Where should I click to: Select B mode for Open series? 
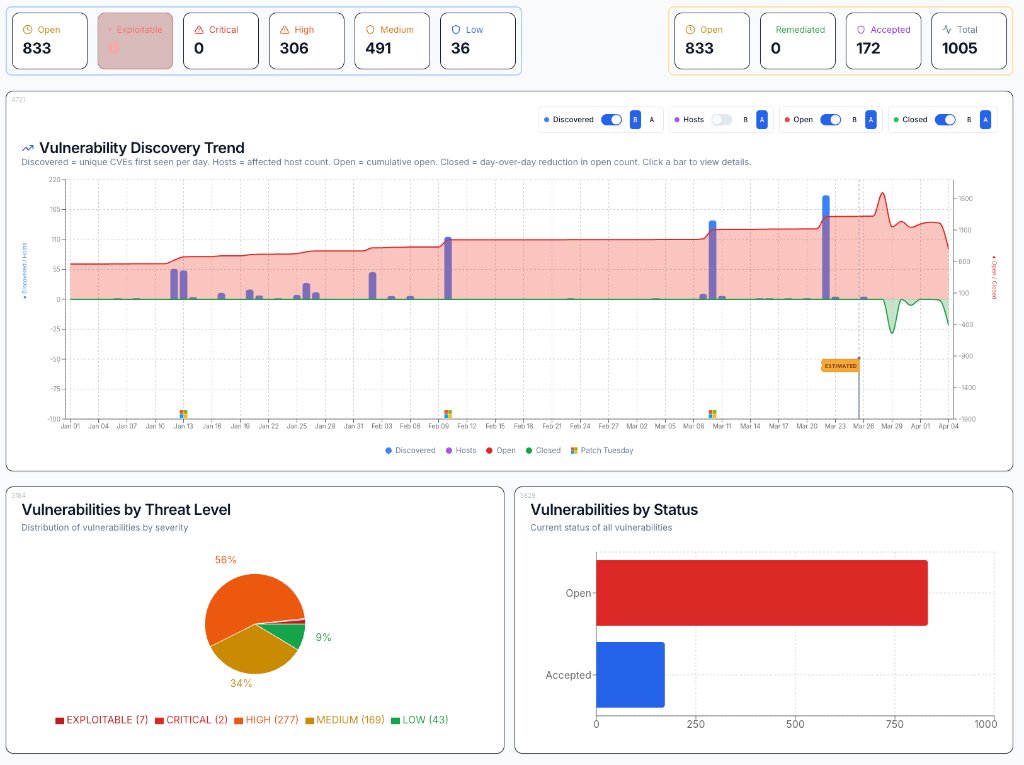coord(854,120)
